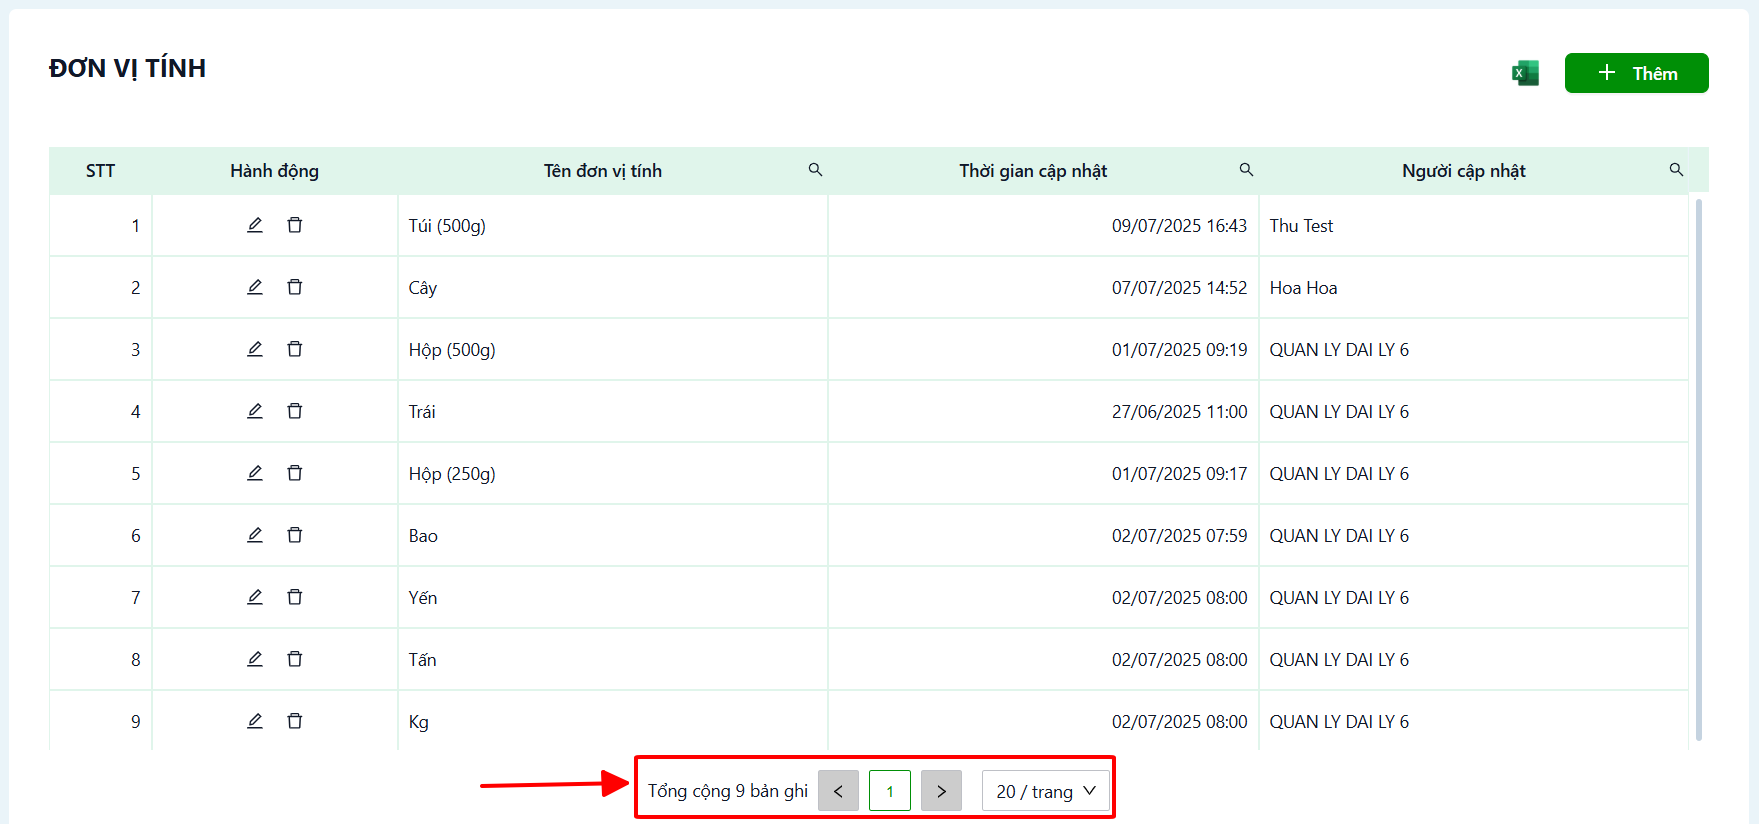The image size is (1759, 824).
Task: Click the Hành động column header
Action: (274, 171)
